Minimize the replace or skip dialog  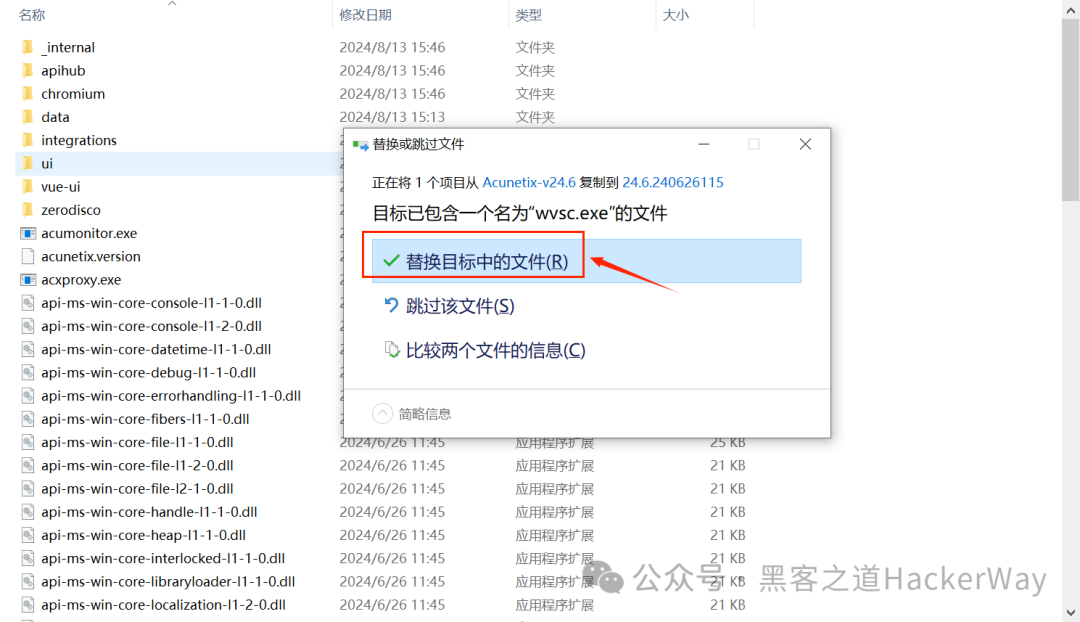[703, 144]
